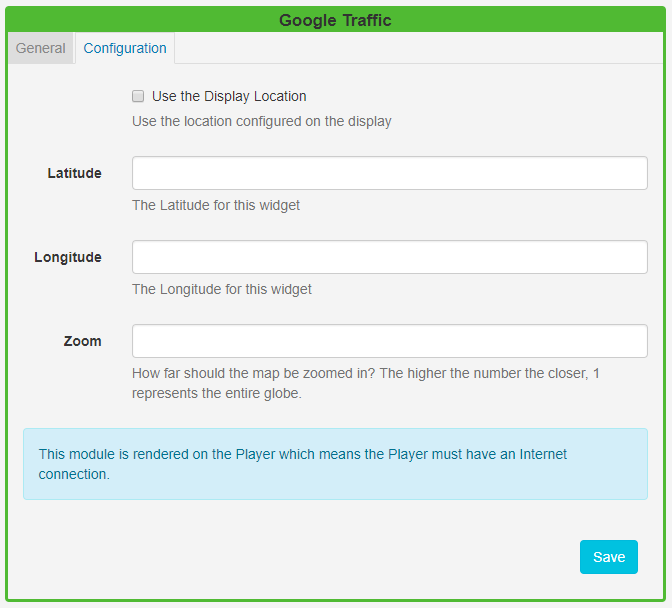
Task: Click empty tab strip right of Configuration
Action: 420,48
